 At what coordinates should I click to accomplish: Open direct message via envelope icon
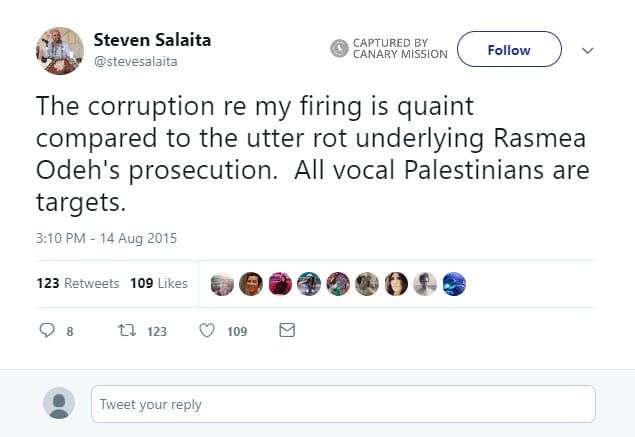click(x=287, y=331)
